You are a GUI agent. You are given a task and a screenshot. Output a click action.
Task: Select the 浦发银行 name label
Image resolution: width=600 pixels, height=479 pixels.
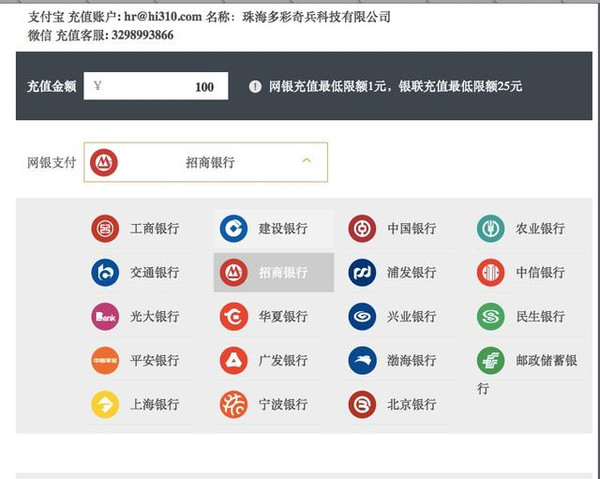(x=412, y=273)
